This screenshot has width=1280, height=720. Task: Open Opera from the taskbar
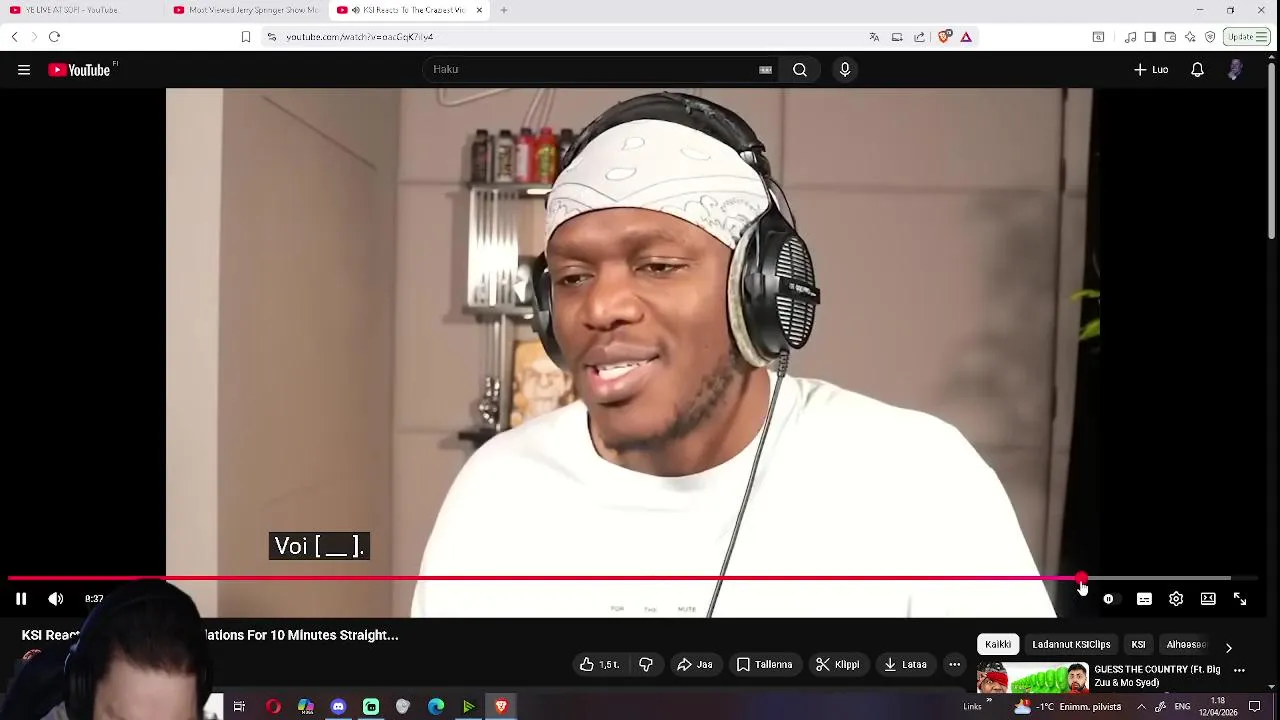[273, 707]
